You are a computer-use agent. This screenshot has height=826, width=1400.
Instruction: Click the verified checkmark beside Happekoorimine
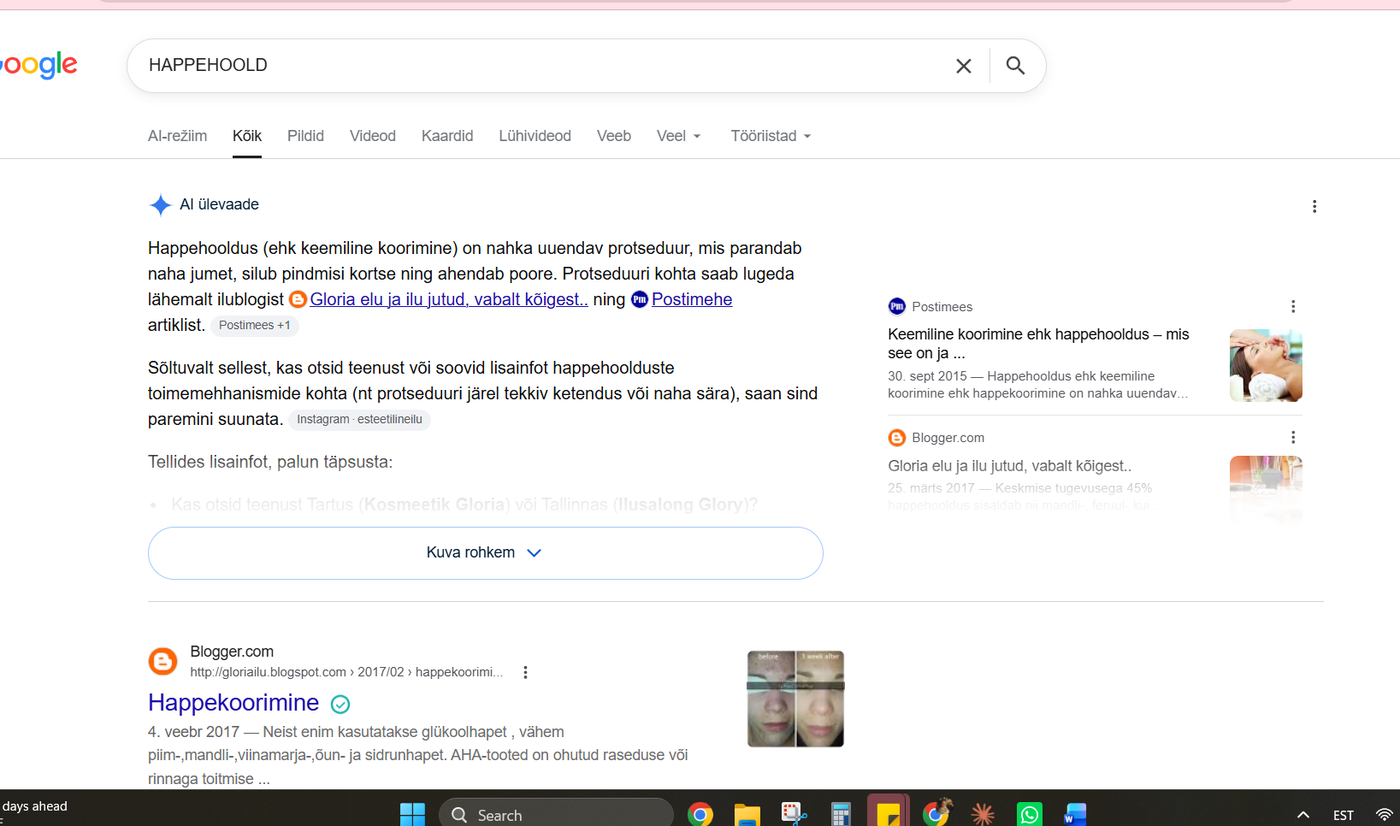pos(340,704)
